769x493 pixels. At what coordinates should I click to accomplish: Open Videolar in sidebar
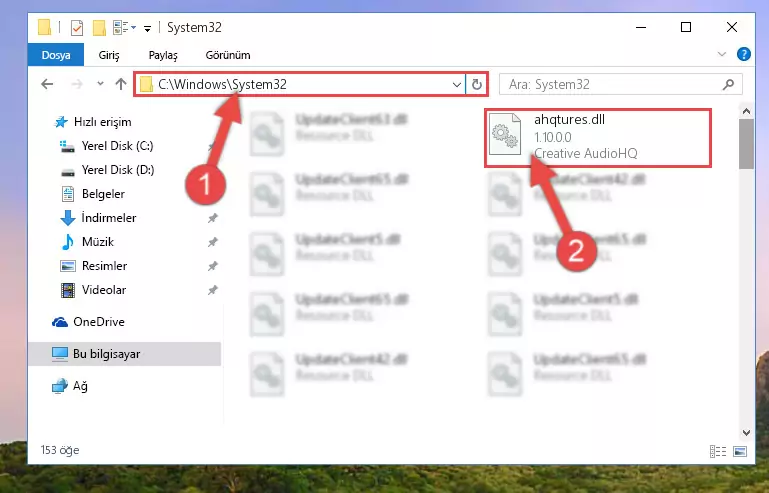click(x=103, y=290)
